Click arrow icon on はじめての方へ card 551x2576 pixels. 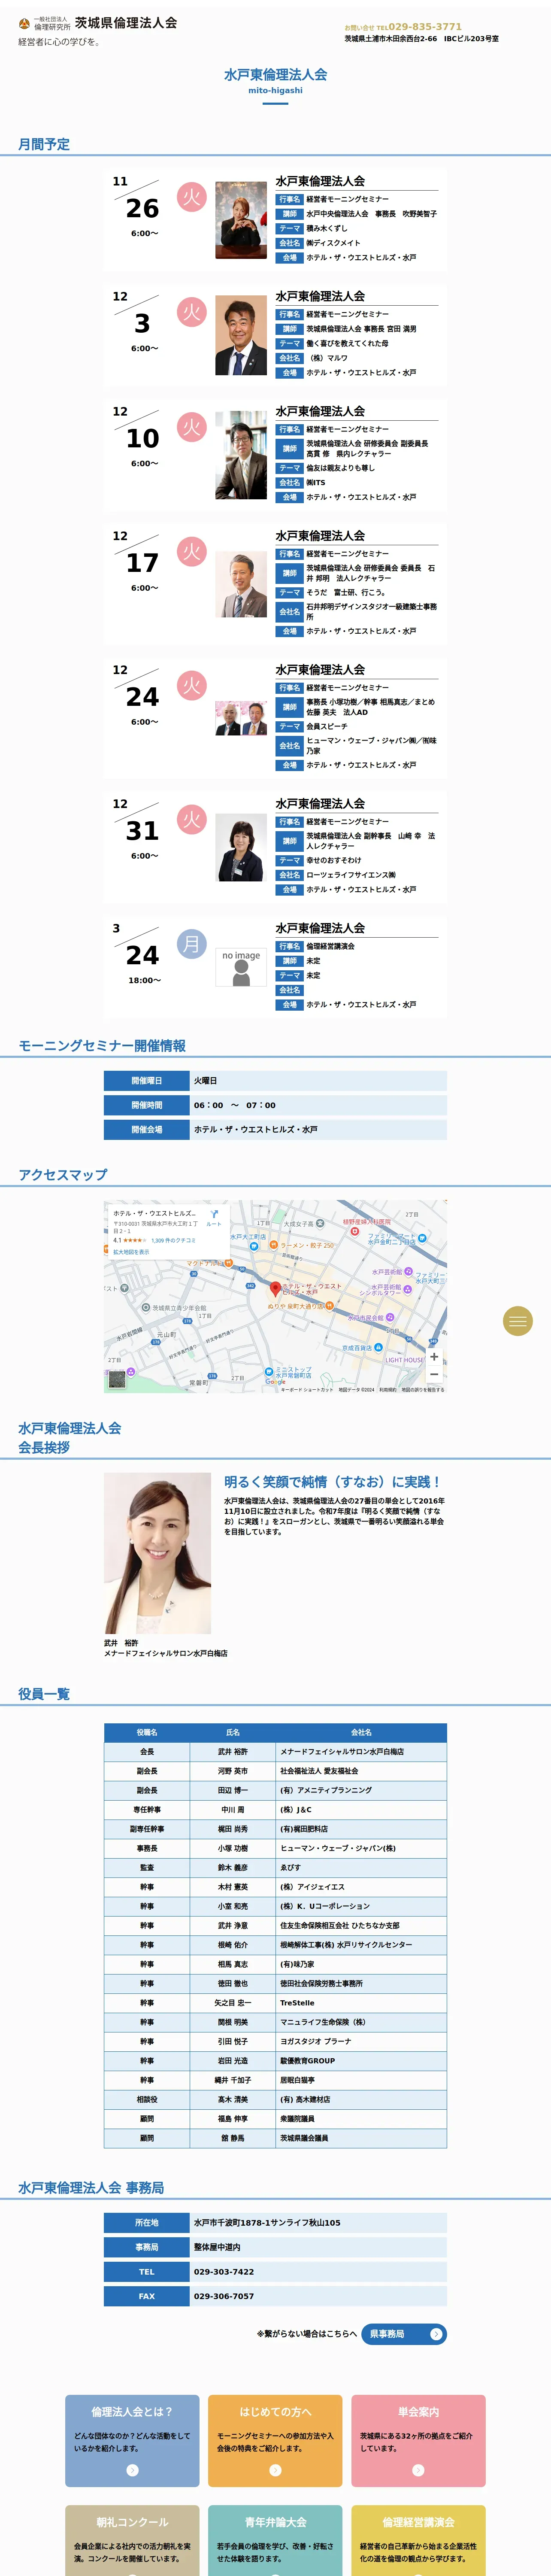[275, 2470]
